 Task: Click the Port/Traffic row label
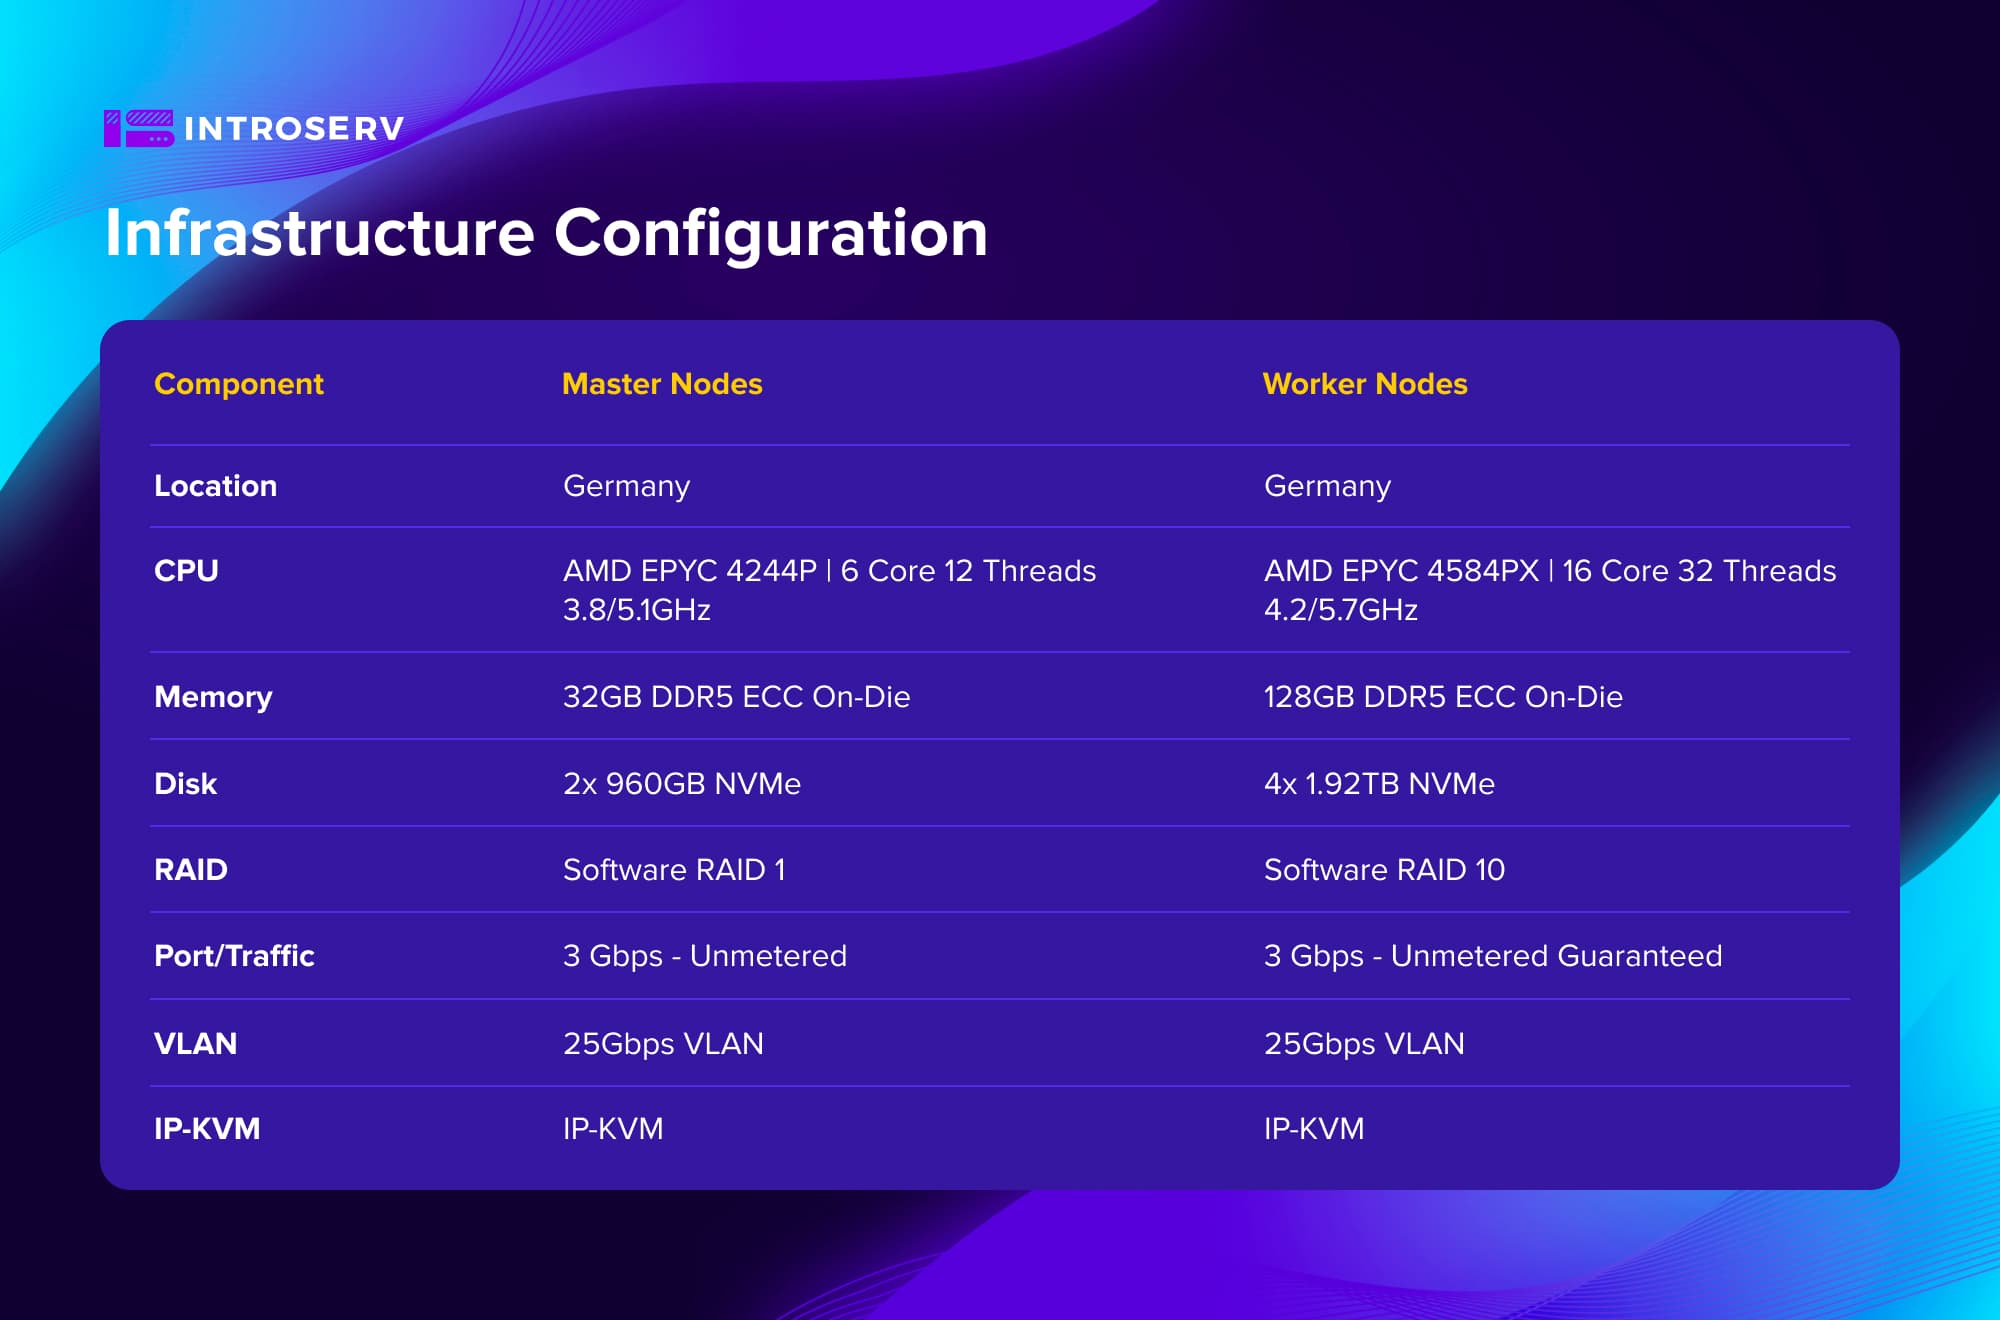coord(234,956)
